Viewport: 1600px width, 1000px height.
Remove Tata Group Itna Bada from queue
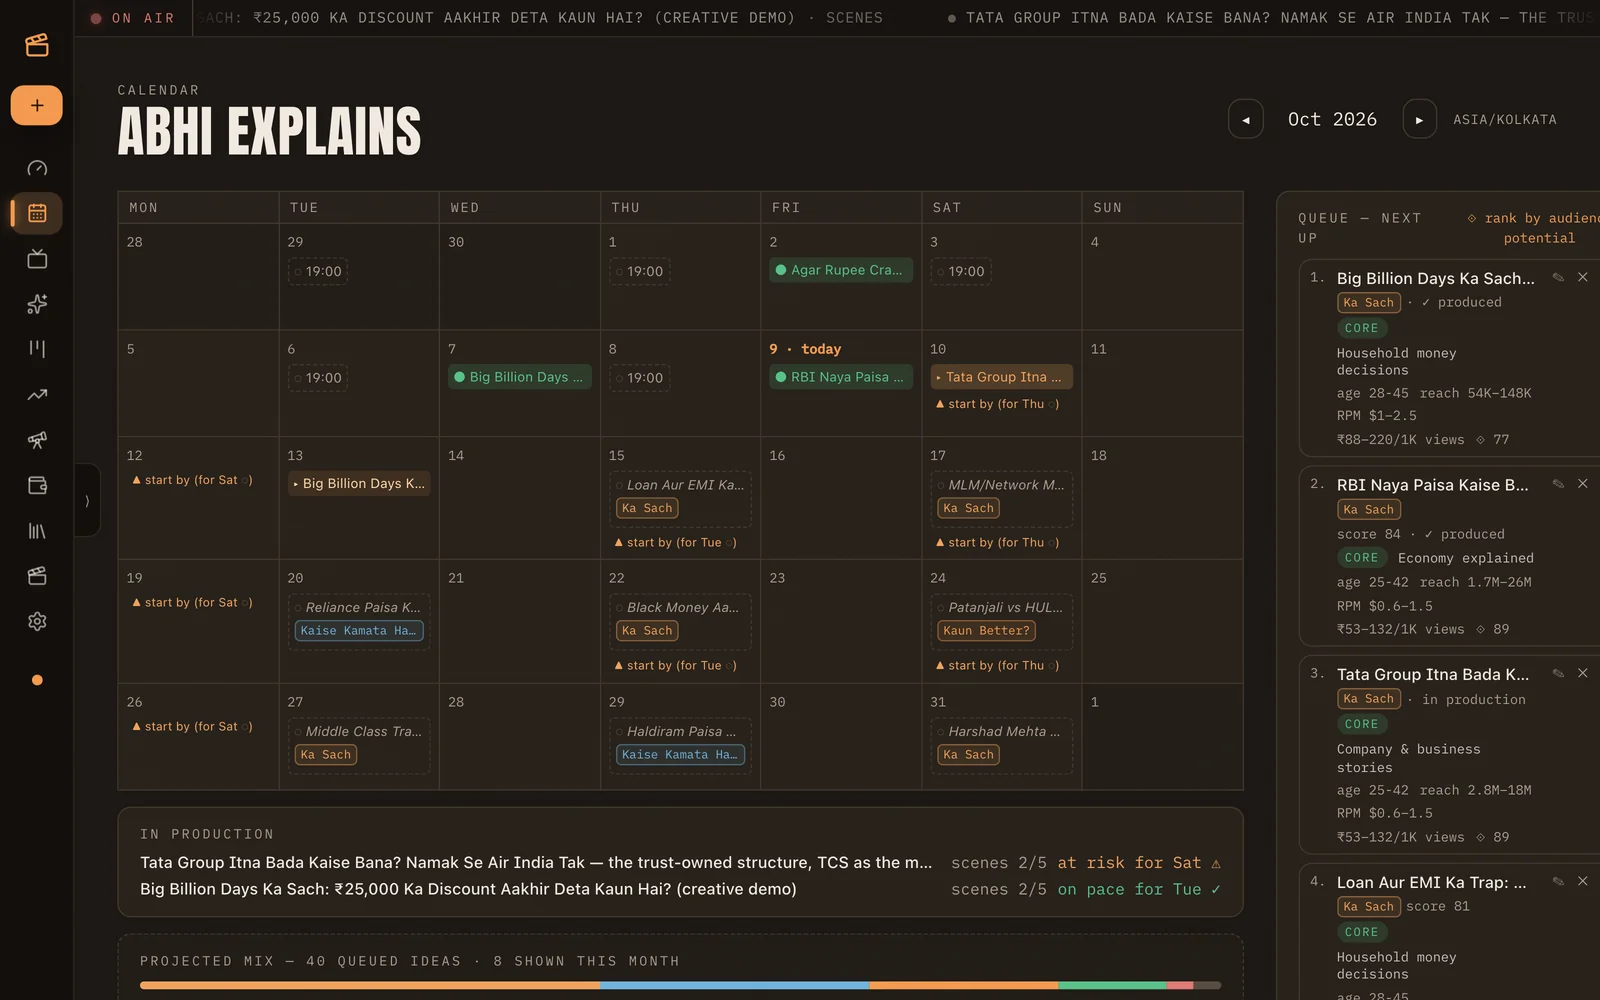1582,674
